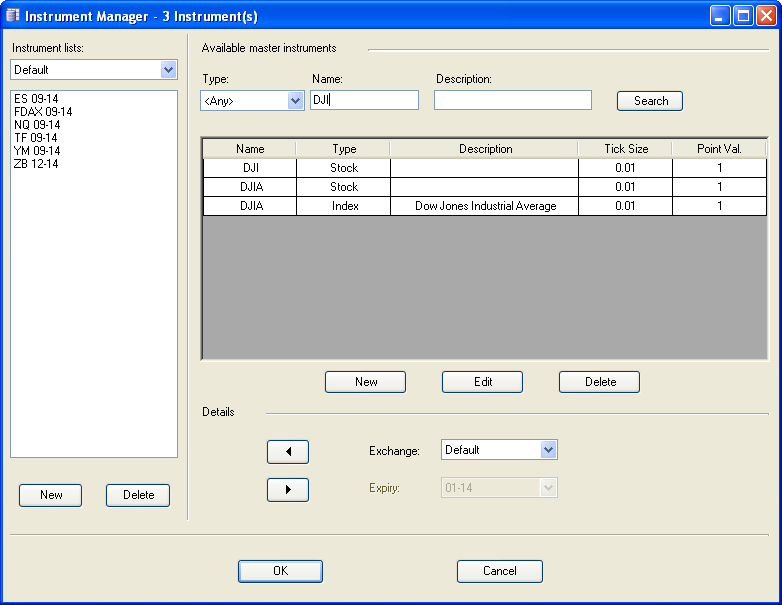
Task: Click the Edit button
Action: (x=482, y=382)
